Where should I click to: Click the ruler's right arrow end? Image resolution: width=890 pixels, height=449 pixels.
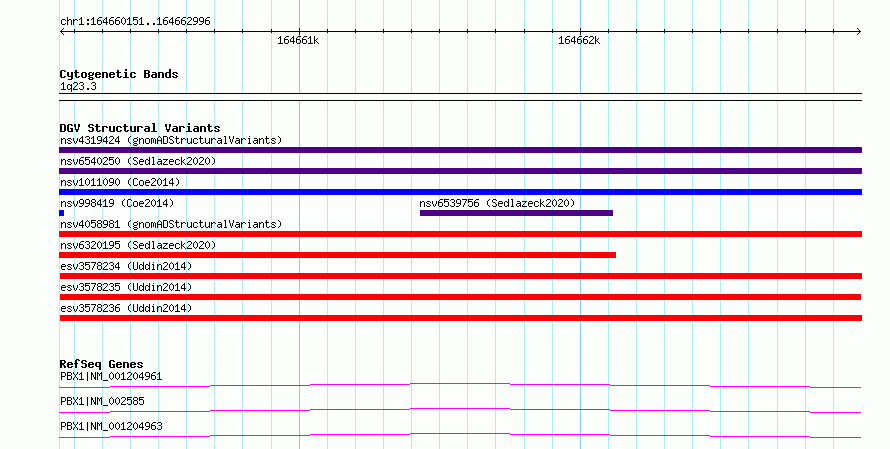(859, 32)
